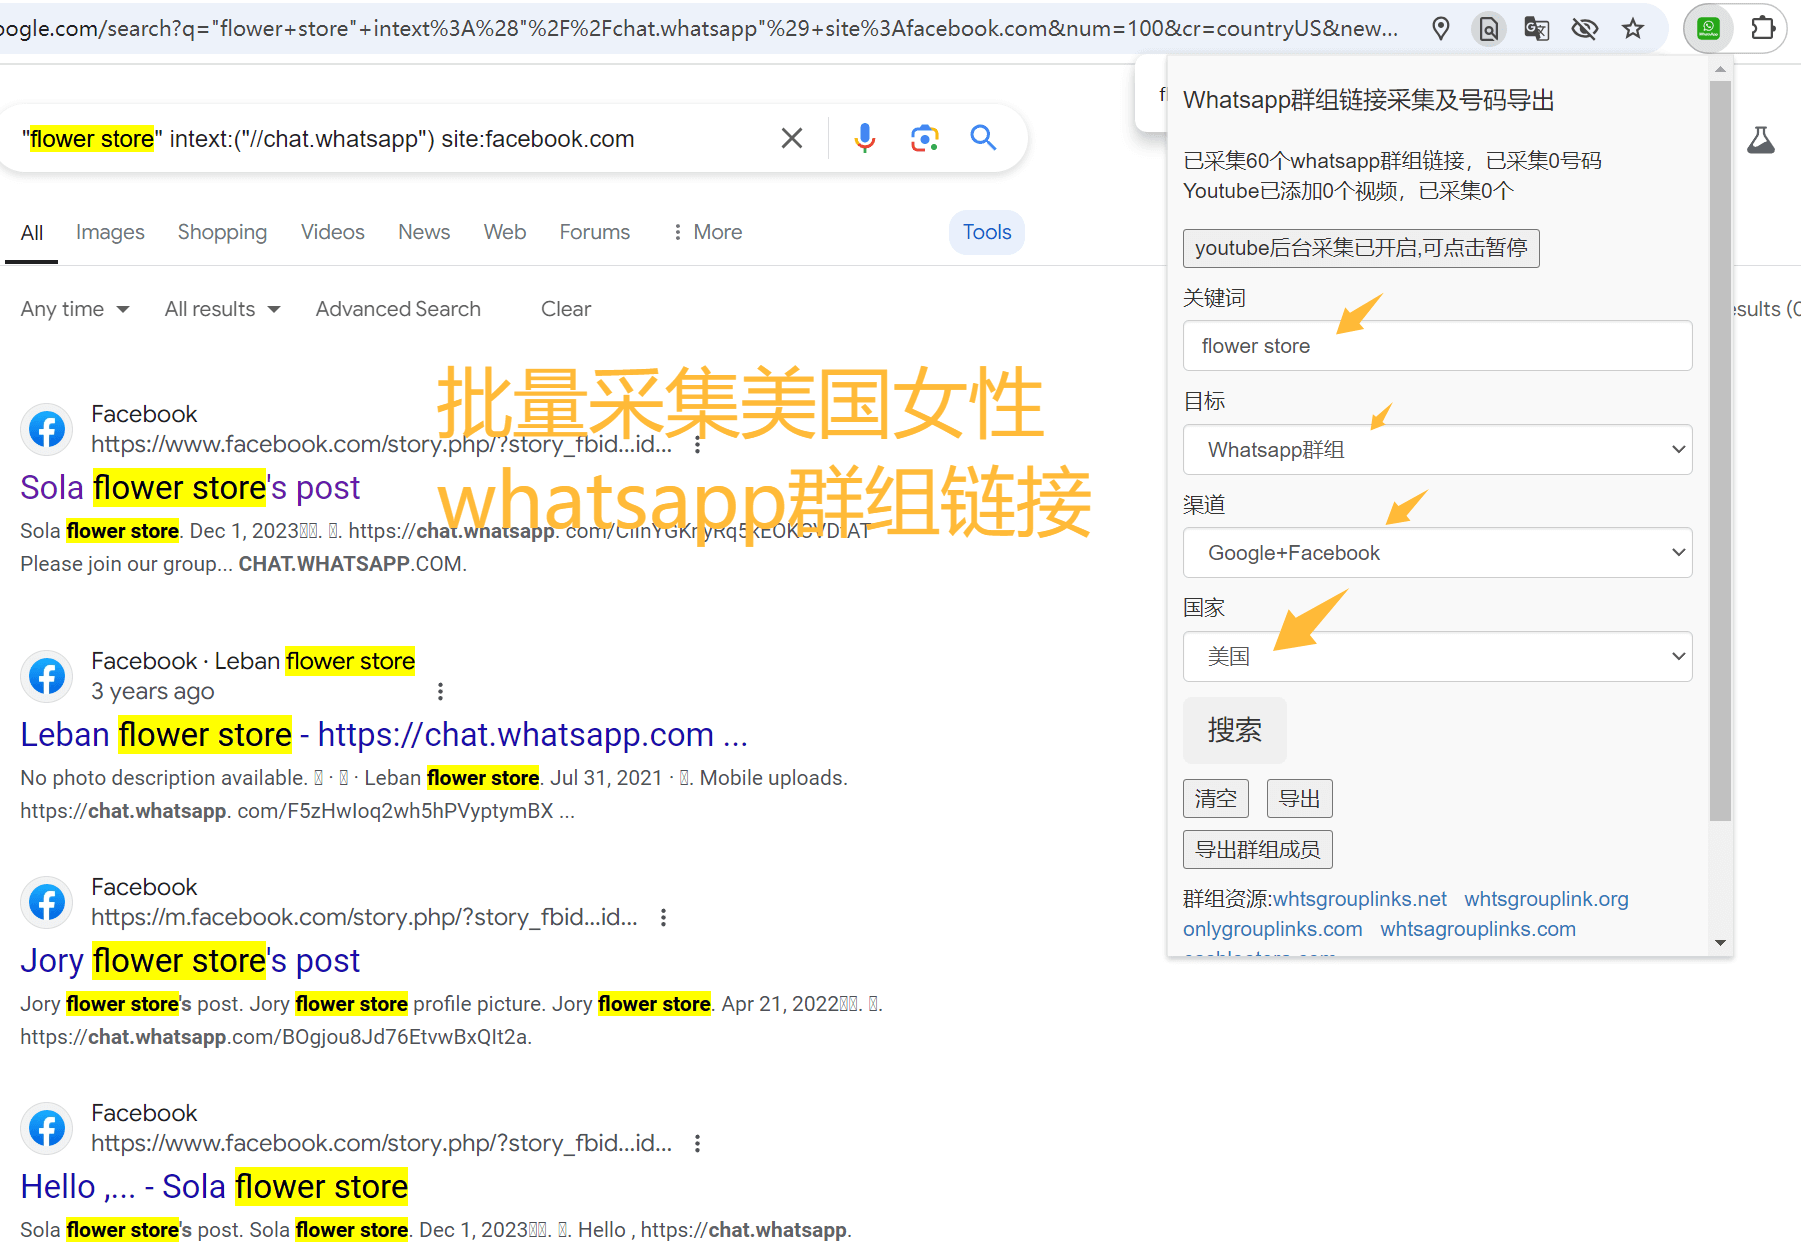Pause youtube后台采集 button
Screen dimensions: 1801x1251
pyautogui.click(x=1361, y=248)
